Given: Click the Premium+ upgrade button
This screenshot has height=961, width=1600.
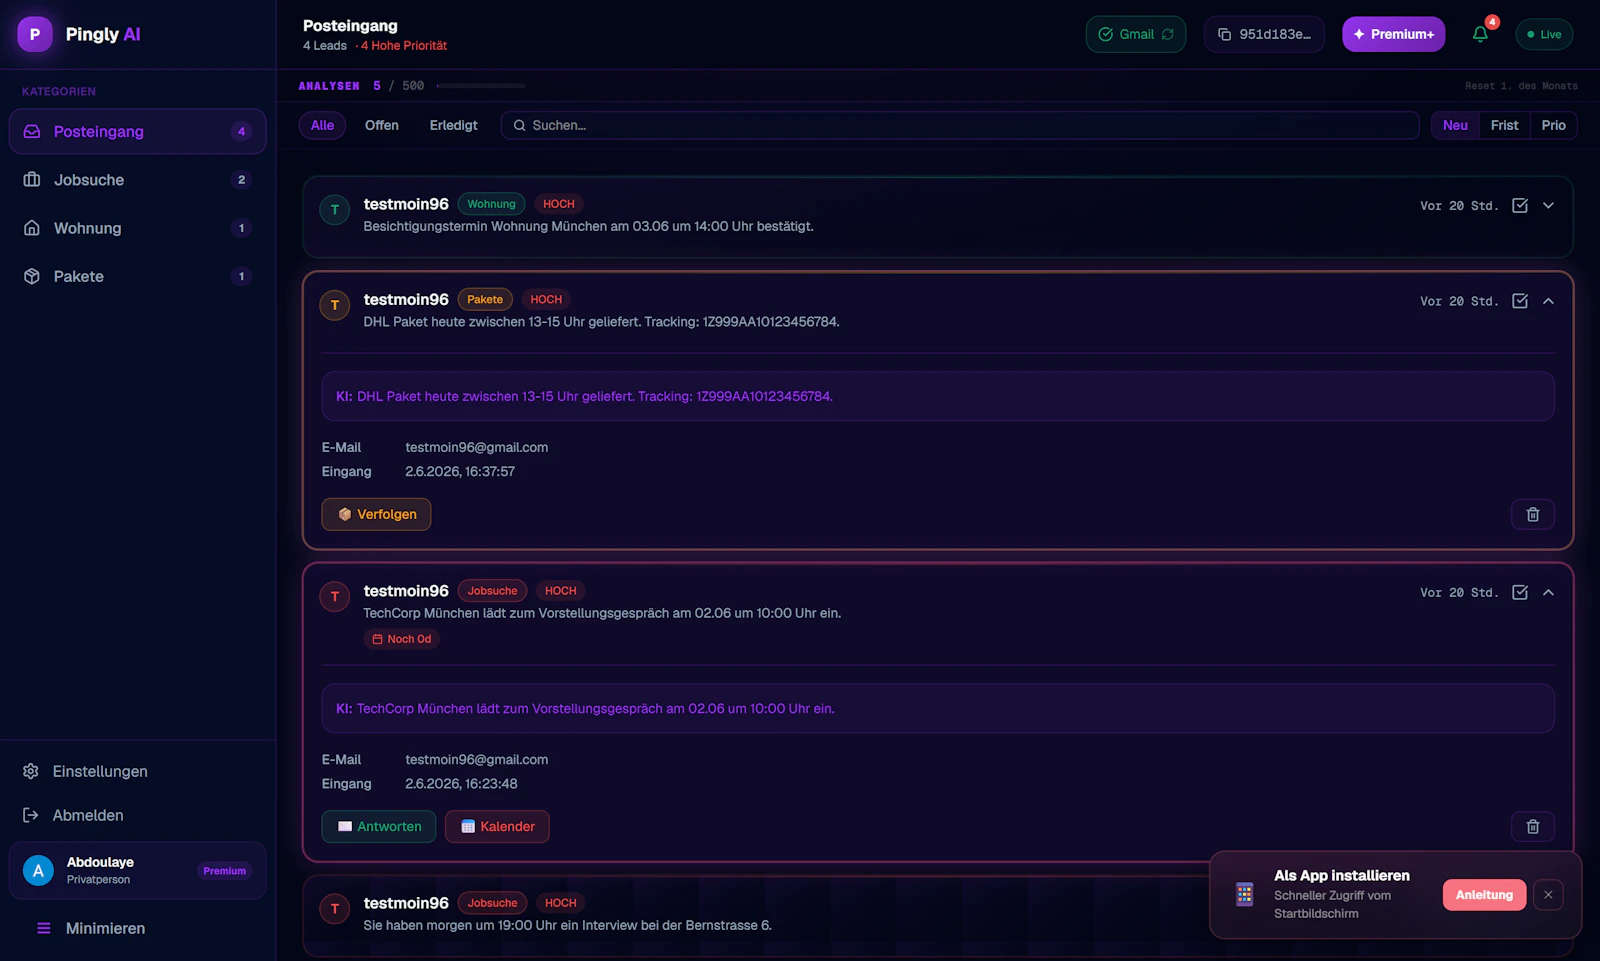Looking at the screenshot, I should 1393,34.
